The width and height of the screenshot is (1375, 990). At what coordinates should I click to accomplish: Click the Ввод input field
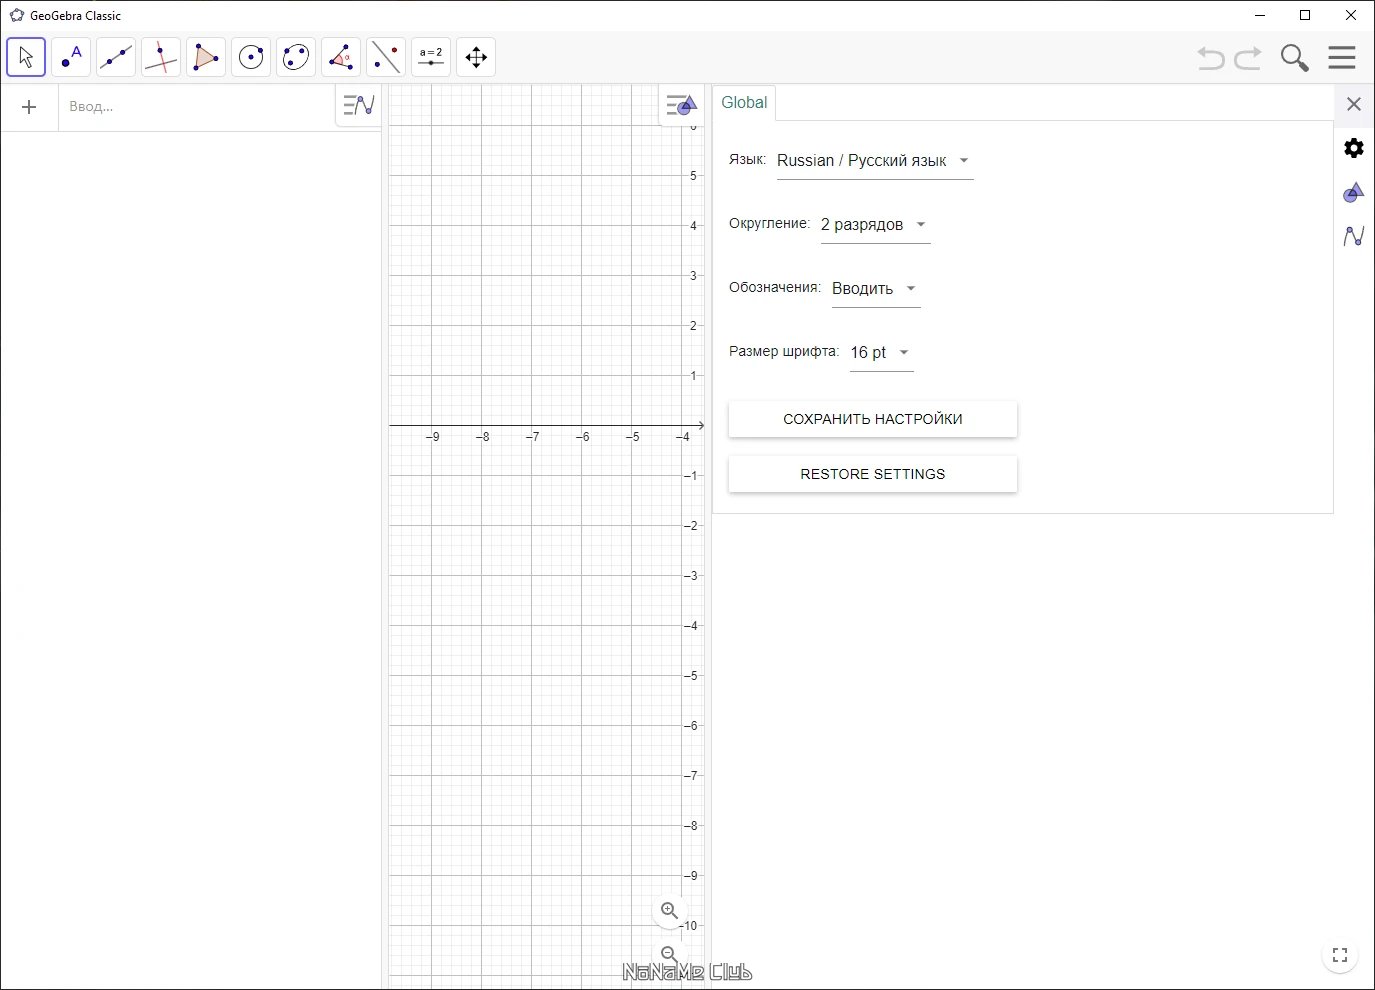tap(198, 107)
